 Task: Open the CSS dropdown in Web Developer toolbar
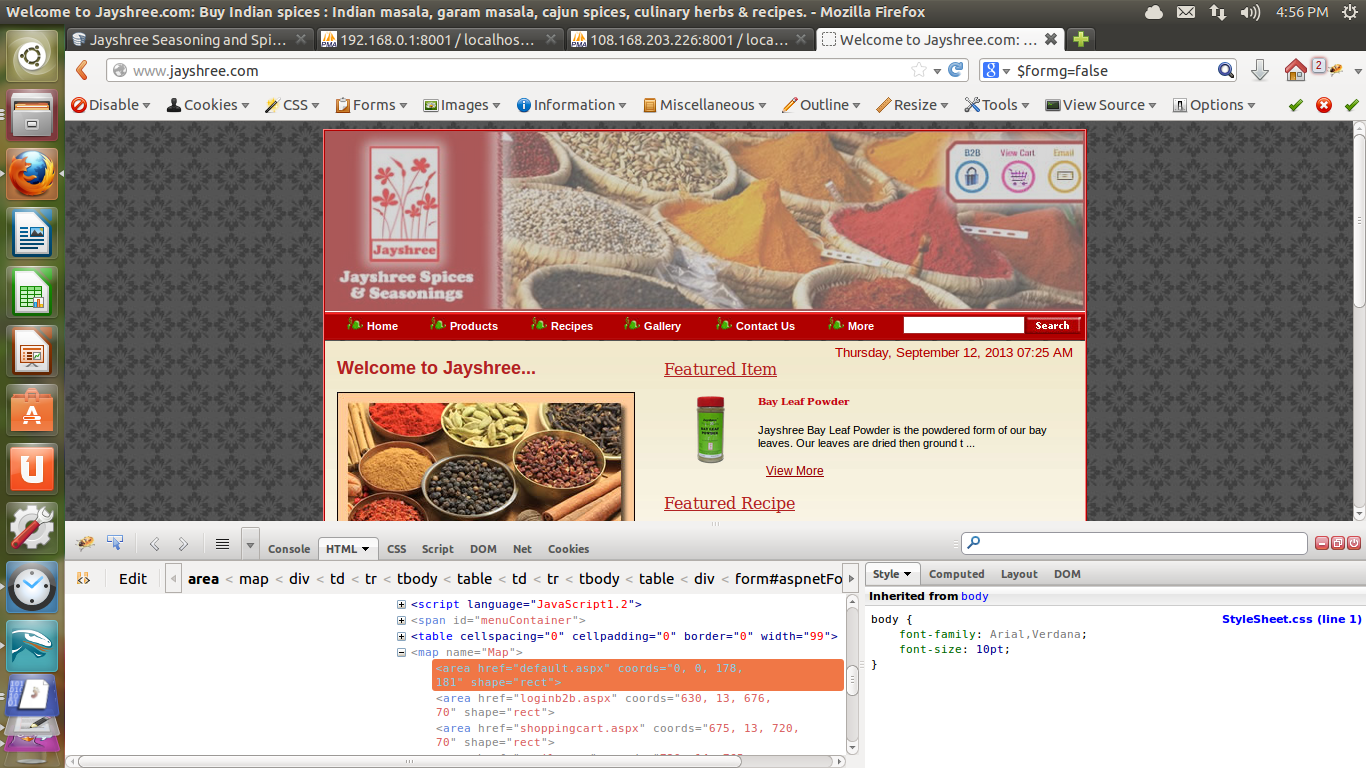point(292,105)
